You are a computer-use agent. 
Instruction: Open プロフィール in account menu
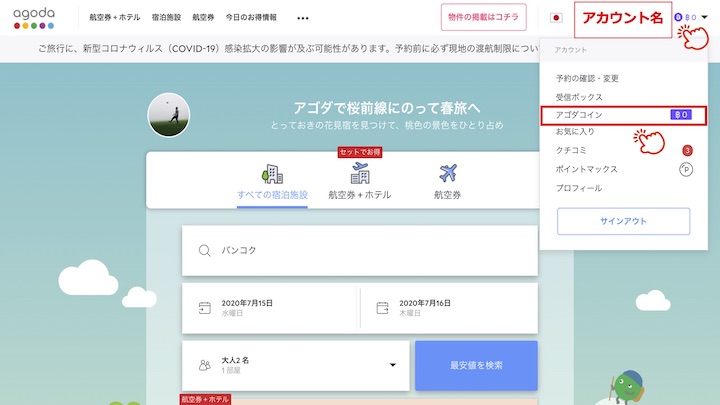point(579,188)
